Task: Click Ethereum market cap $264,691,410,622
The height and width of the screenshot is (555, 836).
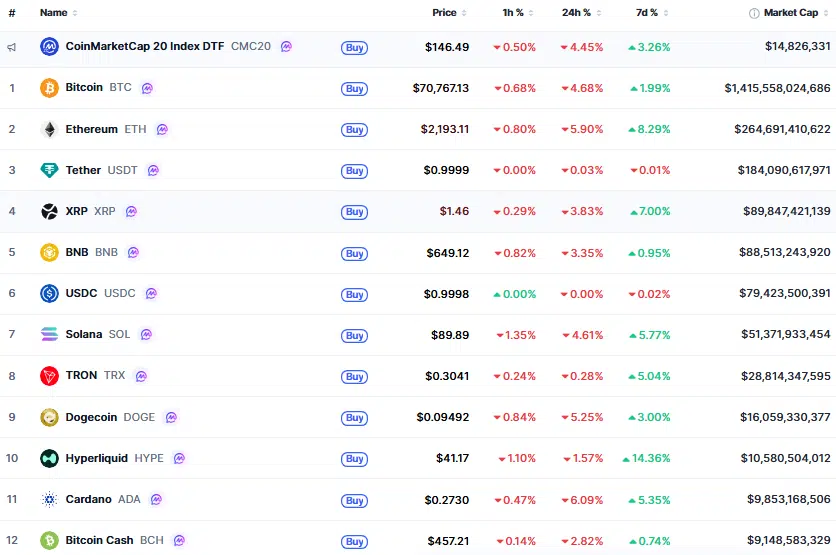Action: tap(782, 129)
